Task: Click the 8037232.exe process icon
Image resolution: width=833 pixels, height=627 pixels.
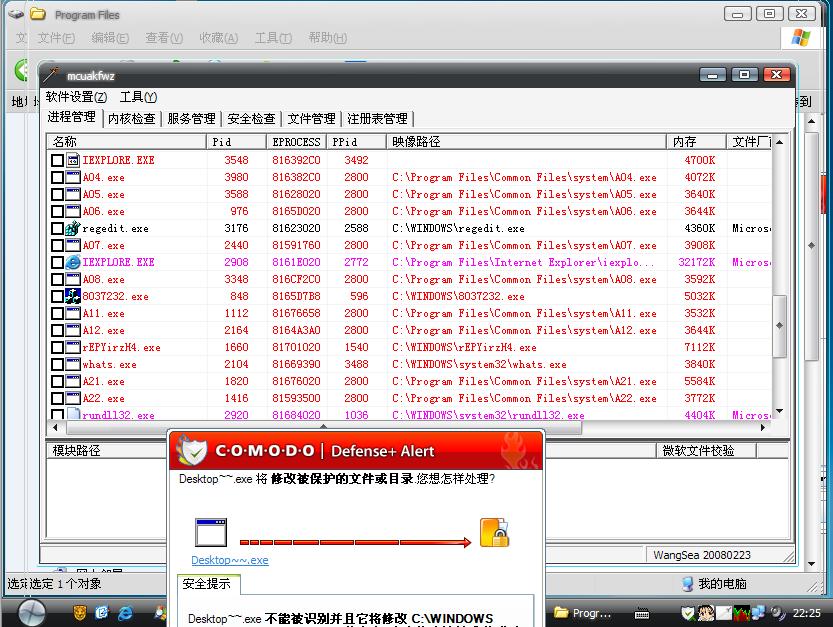Action: (73, 296)
